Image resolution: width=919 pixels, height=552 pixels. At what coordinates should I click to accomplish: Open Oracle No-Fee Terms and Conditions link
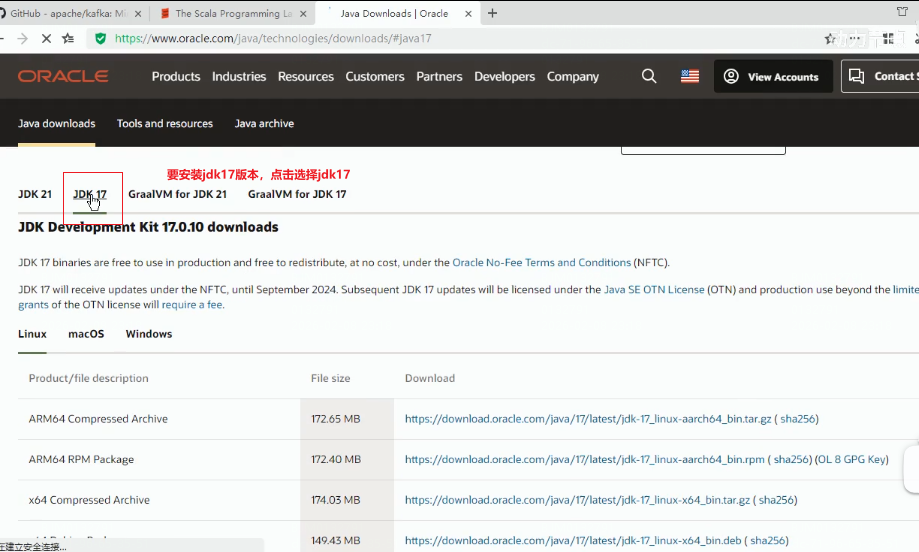(x=542, y=263)
